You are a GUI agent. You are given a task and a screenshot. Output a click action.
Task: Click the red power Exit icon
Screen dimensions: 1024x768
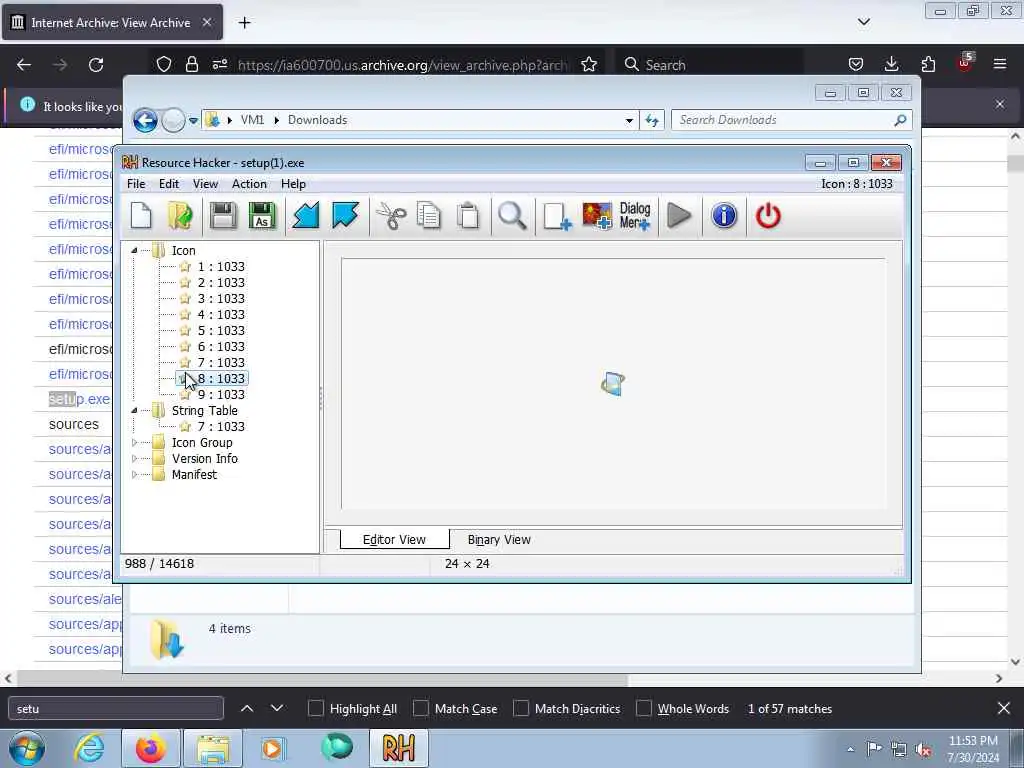click(x=768, y=216)
